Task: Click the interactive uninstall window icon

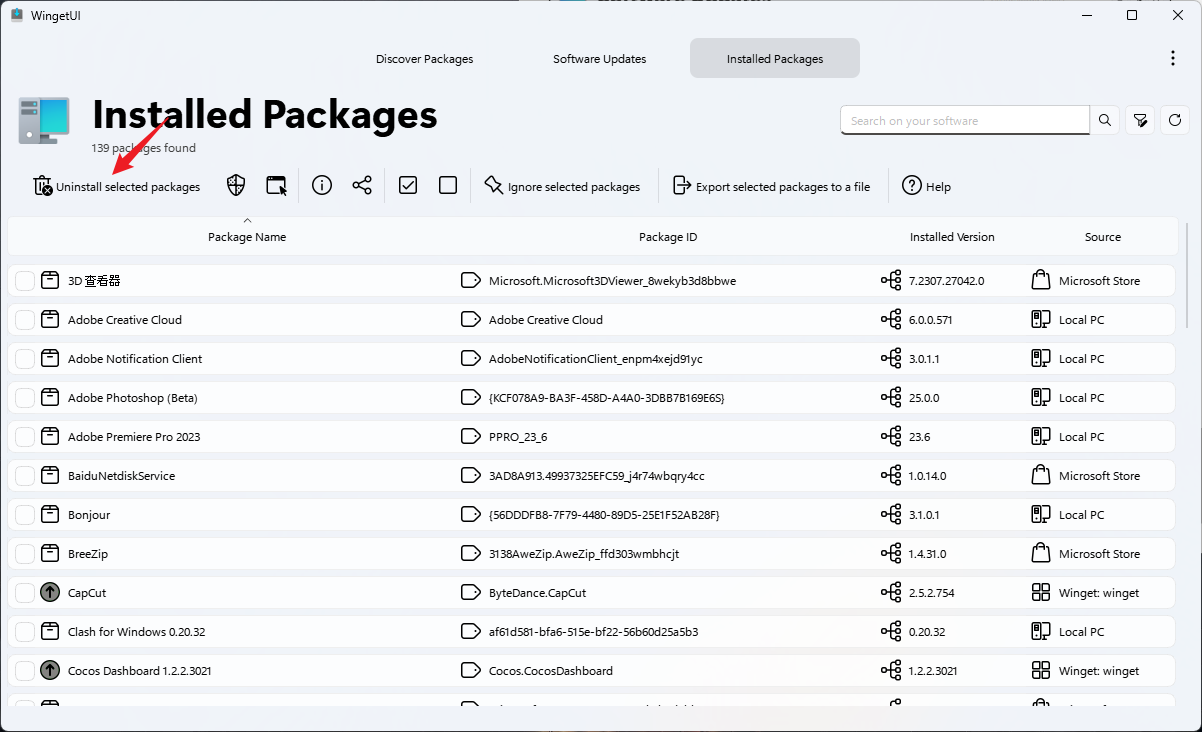Action: pos(277,186)
